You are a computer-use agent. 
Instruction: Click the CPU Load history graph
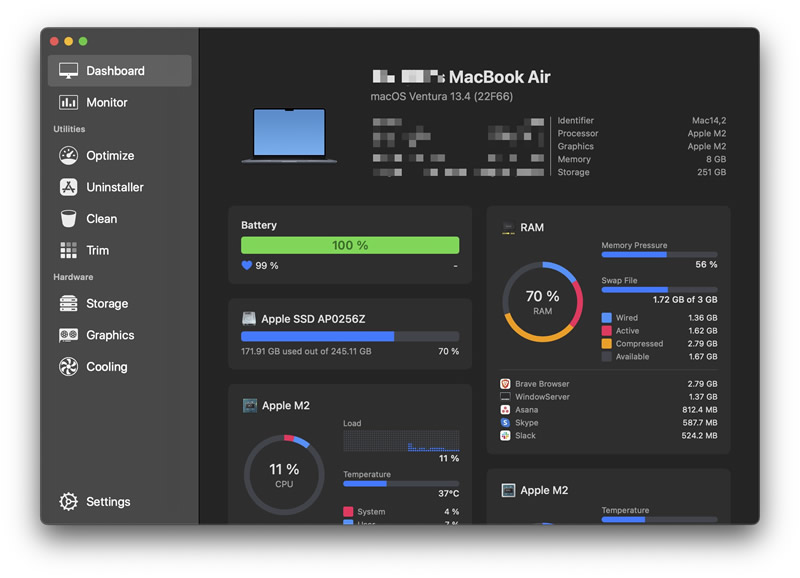tap(401, 441)
